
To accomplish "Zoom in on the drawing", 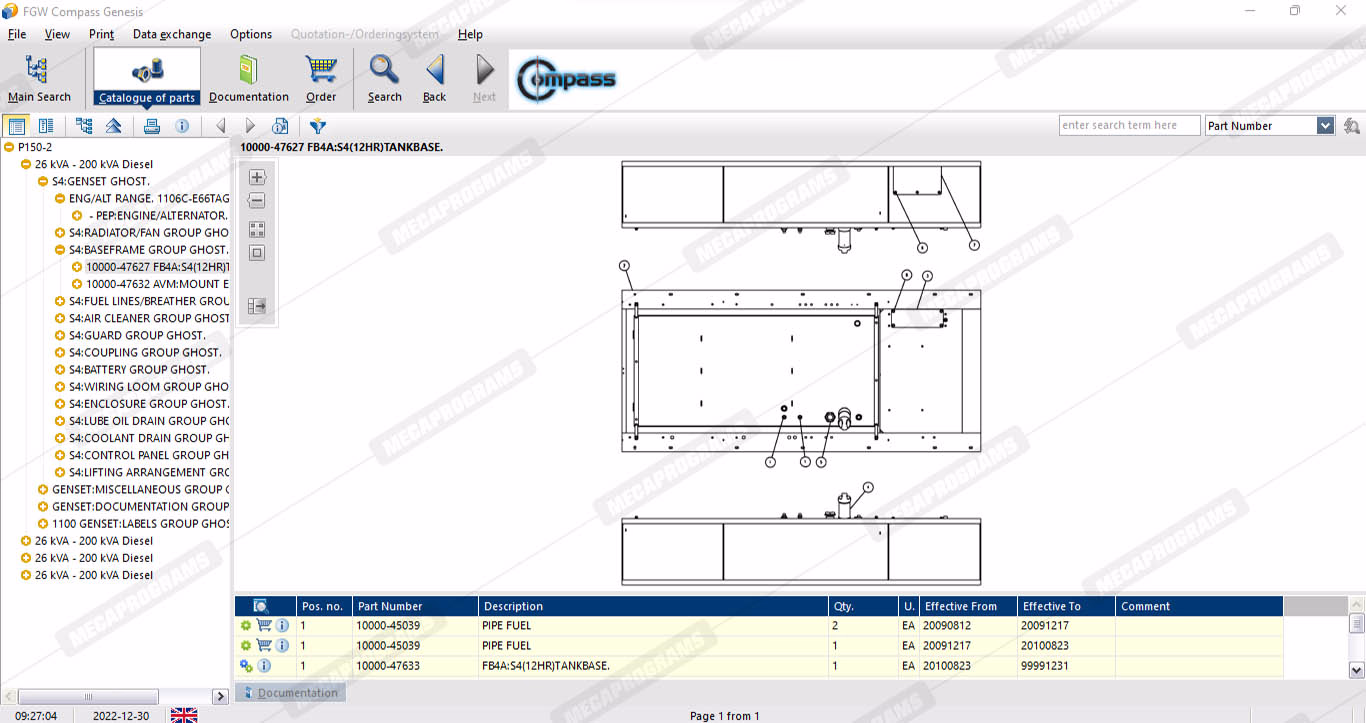I will click(x=257, y=177).
